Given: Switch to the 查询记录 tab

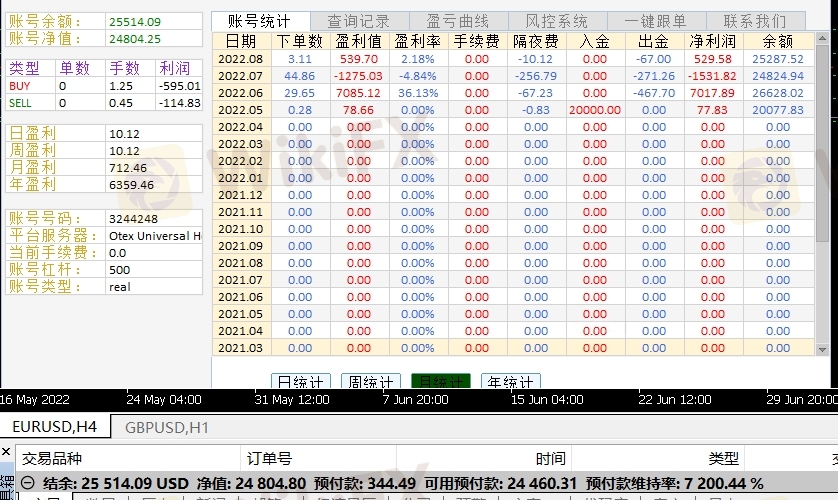Looking at the screenshot, I should pyautogui.click(x=358, y=21).
